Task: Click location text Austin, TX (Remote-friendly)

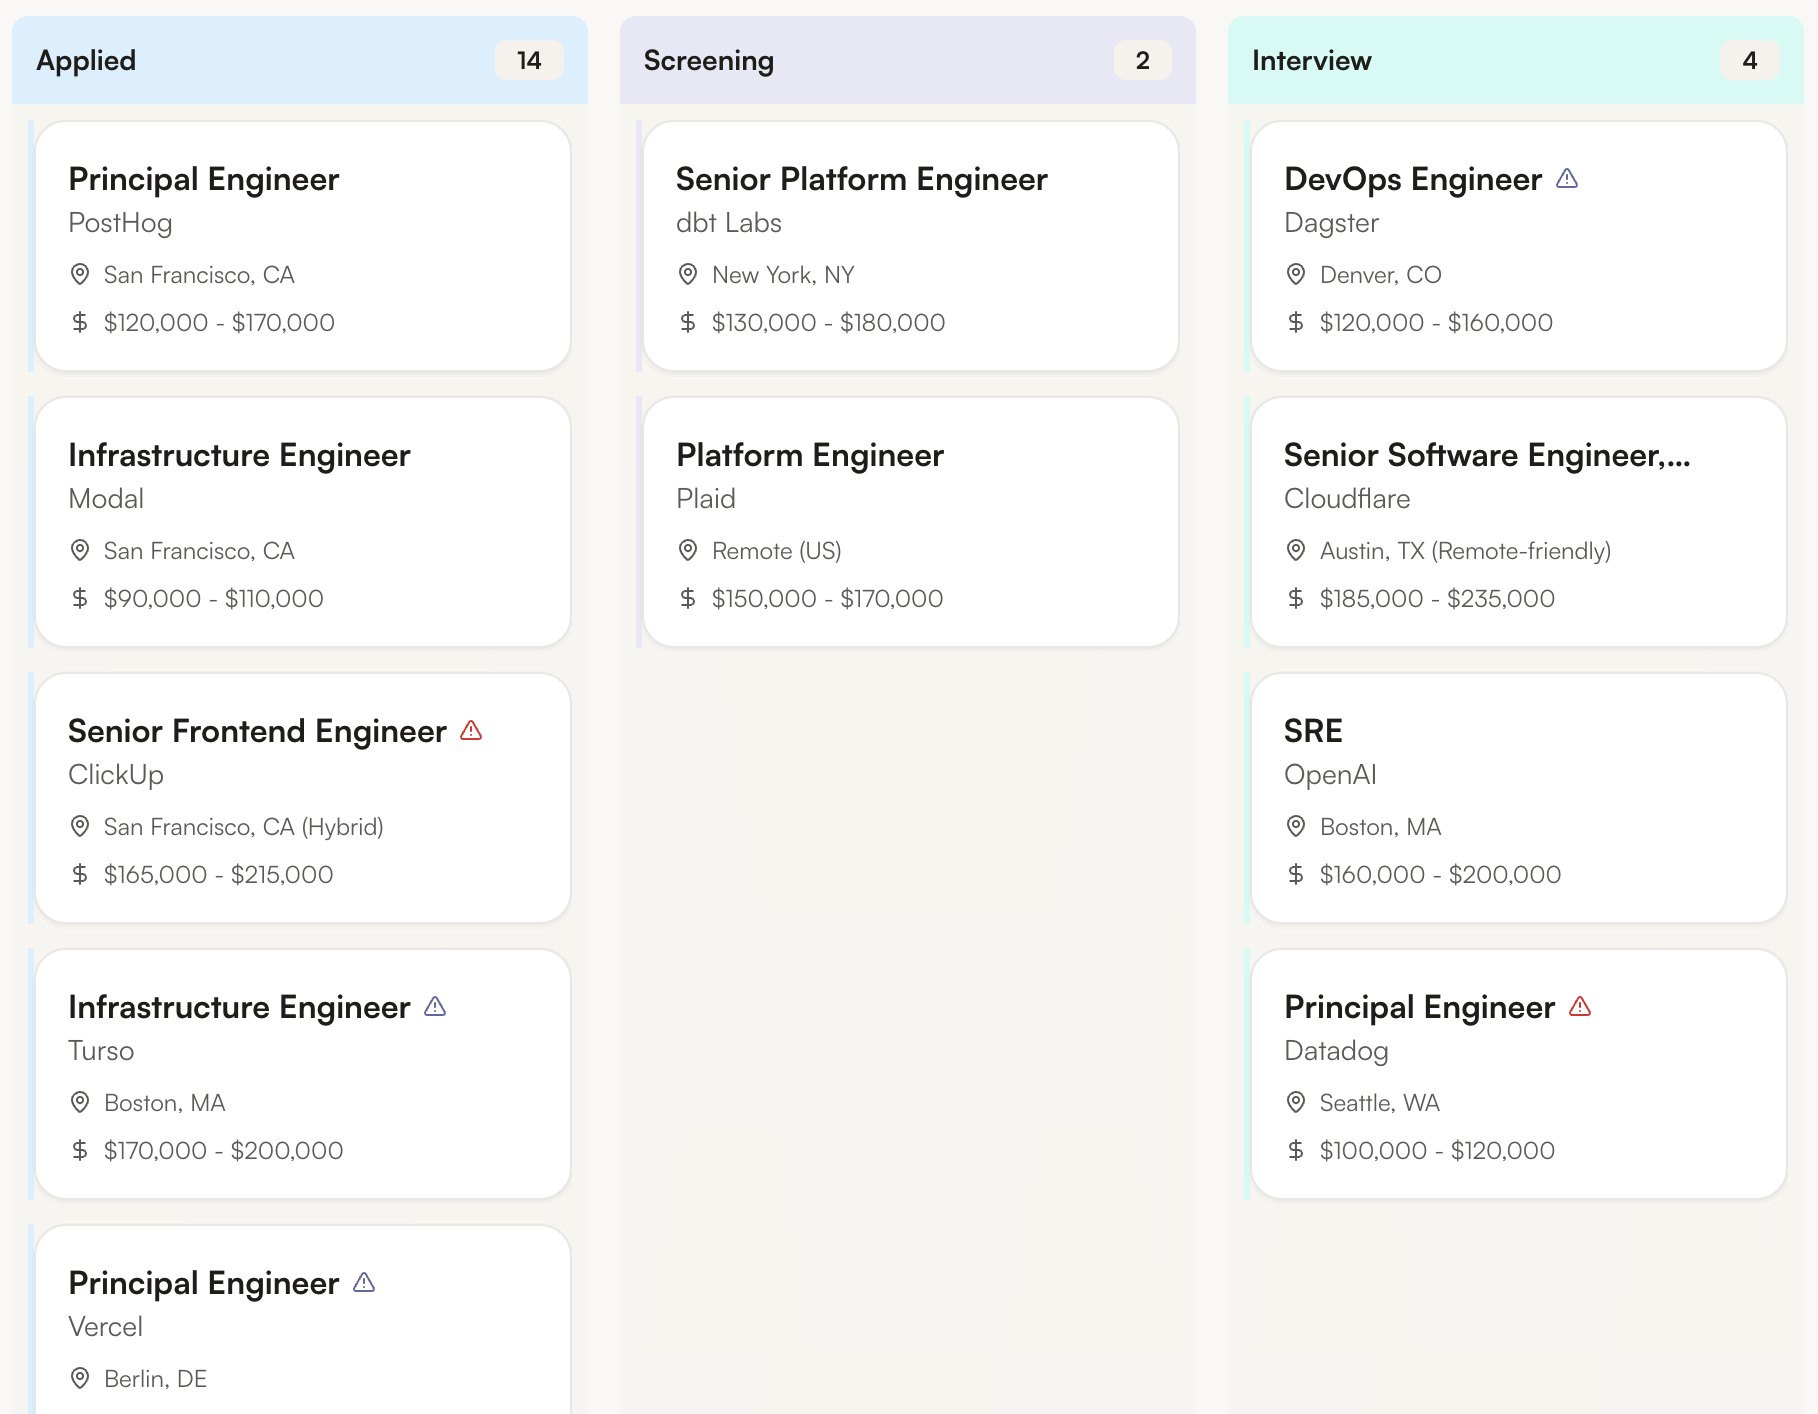Action: (x=1465, y=550)
